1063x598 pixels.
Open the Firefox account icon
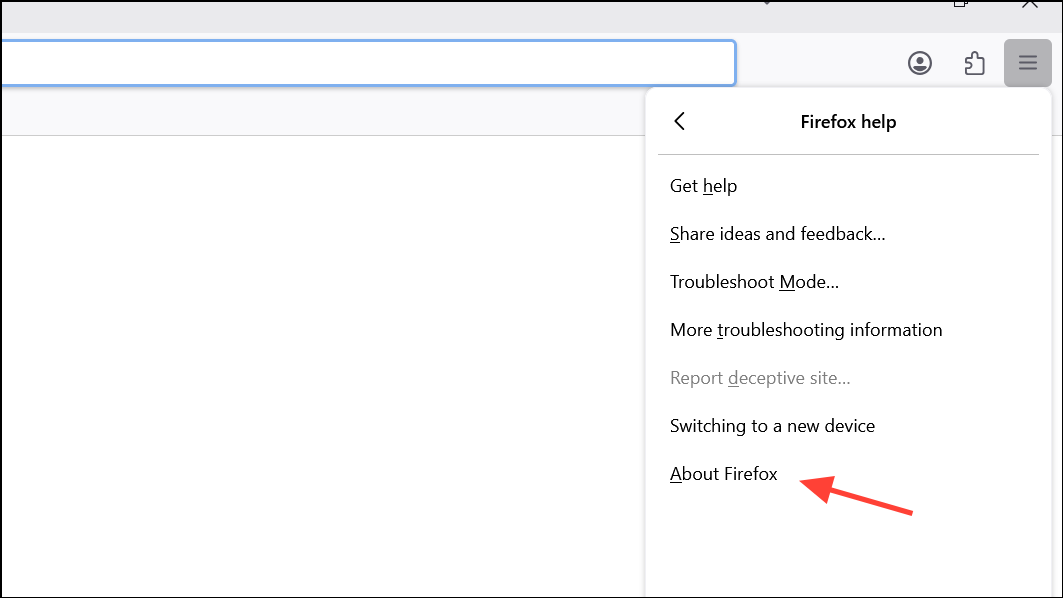(919, 63)
